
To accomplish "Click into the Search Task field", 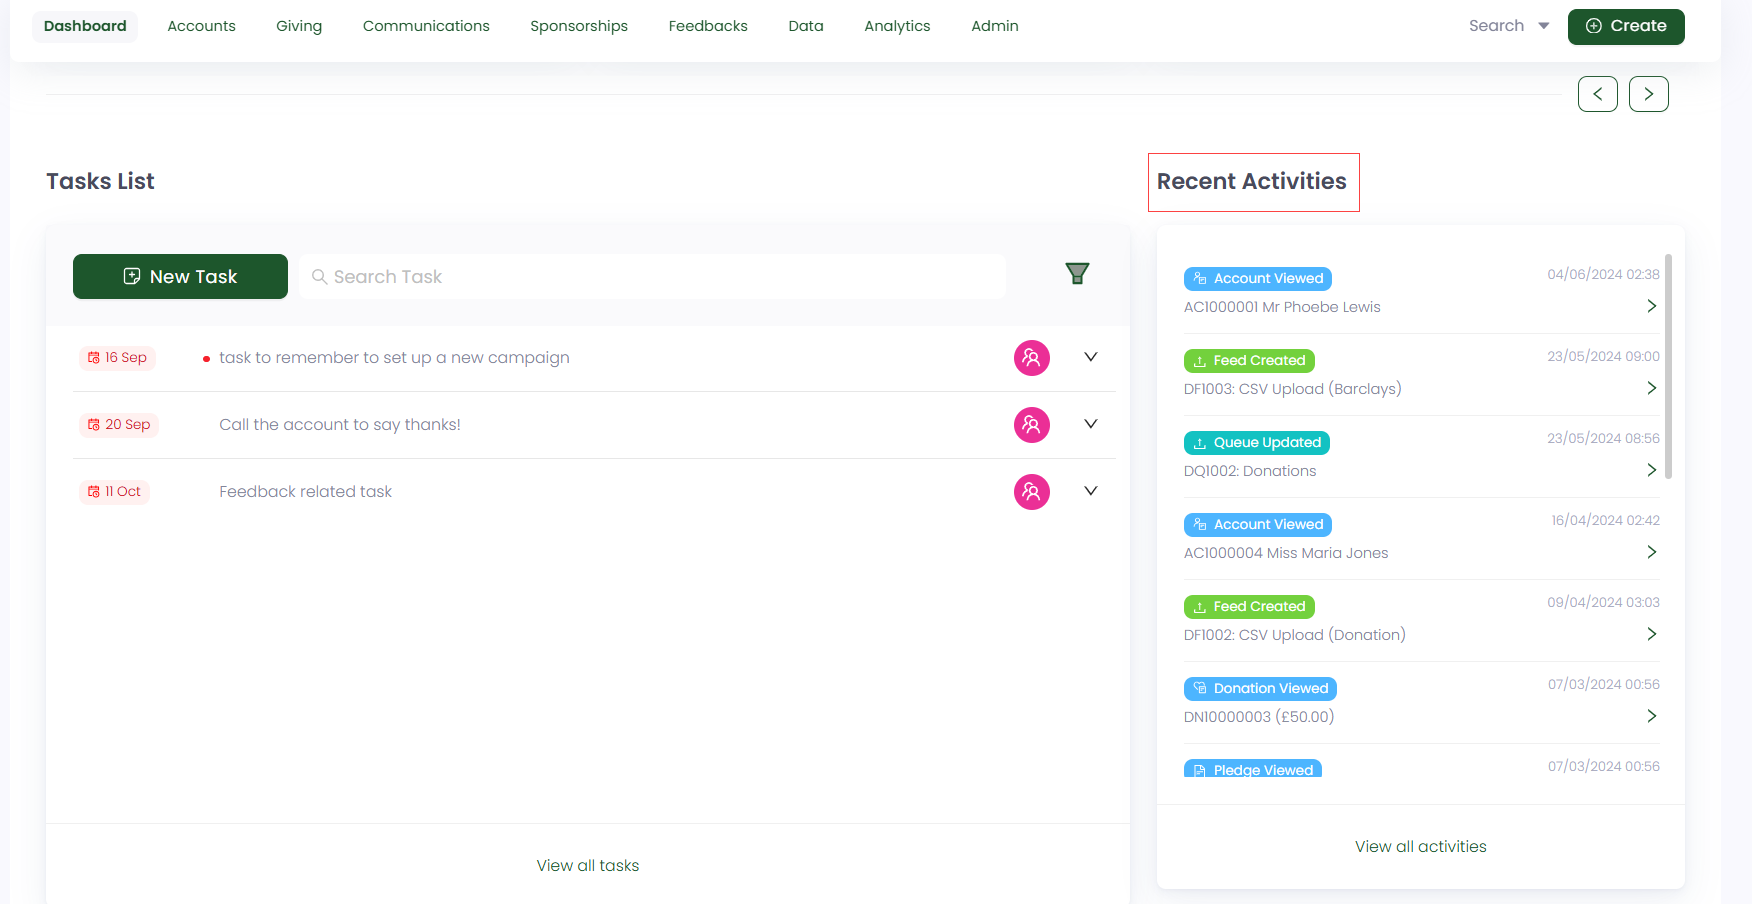I will pyautogui.click(x=652, y=277).
